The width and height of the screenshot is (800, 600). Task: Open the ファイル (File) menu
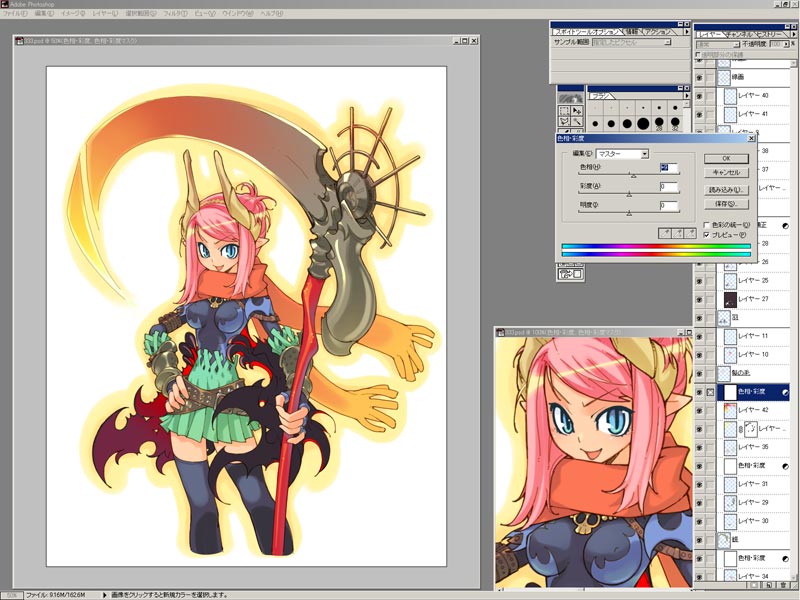[x=14, y=14]
